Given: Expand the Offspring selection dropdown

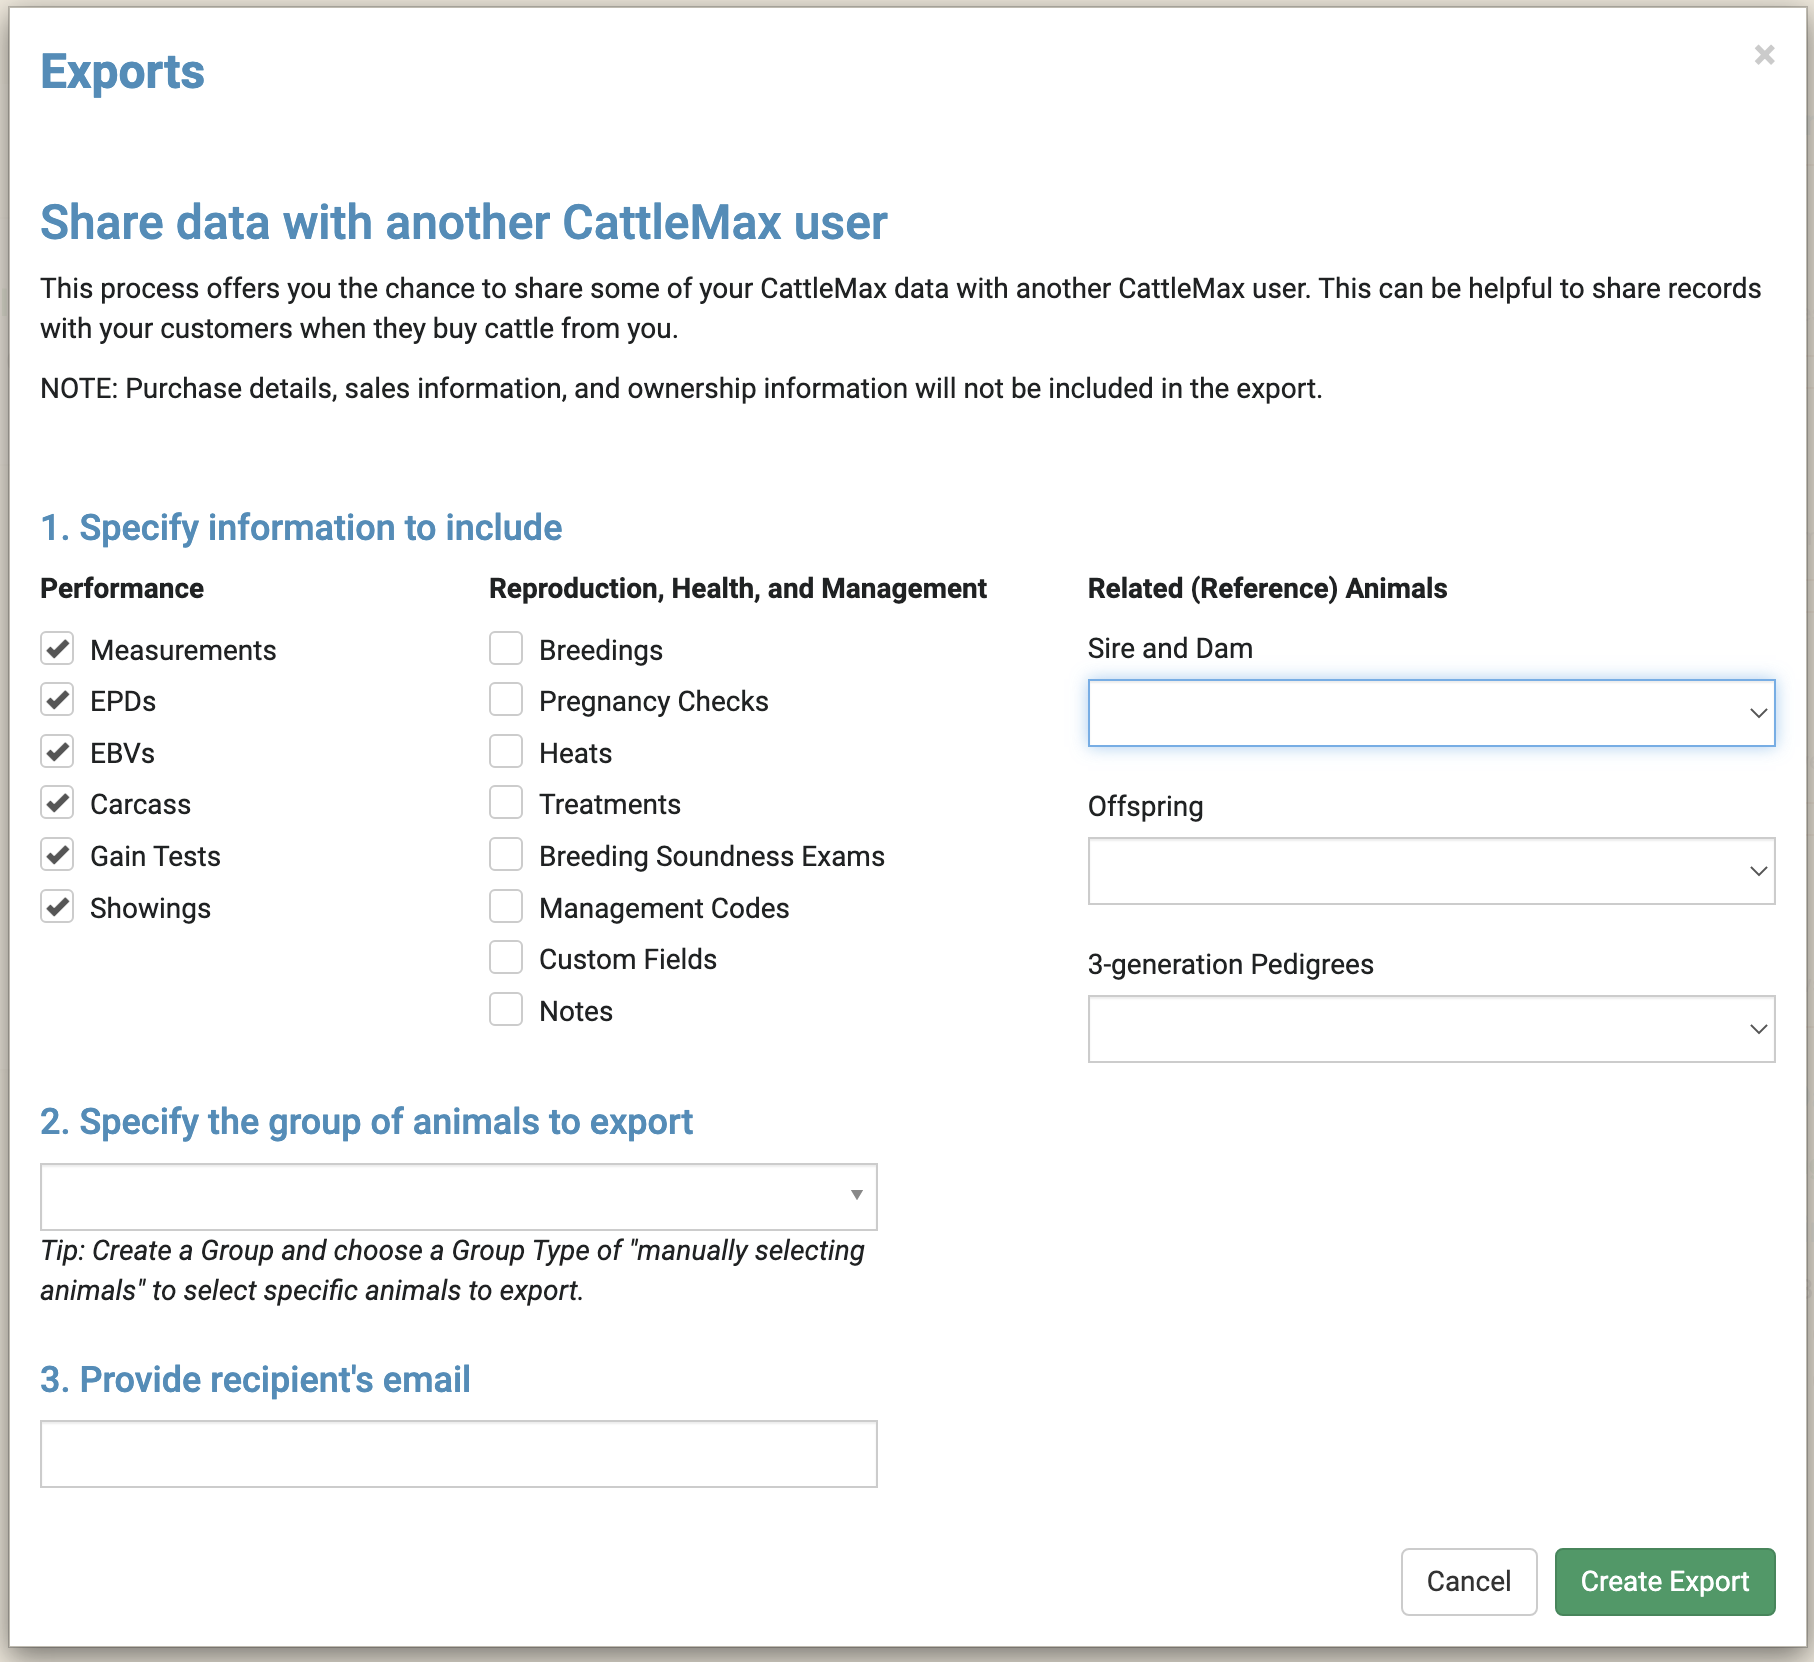Looking at the screenshot, I should pyautogui.click(x=1430, y=871).
